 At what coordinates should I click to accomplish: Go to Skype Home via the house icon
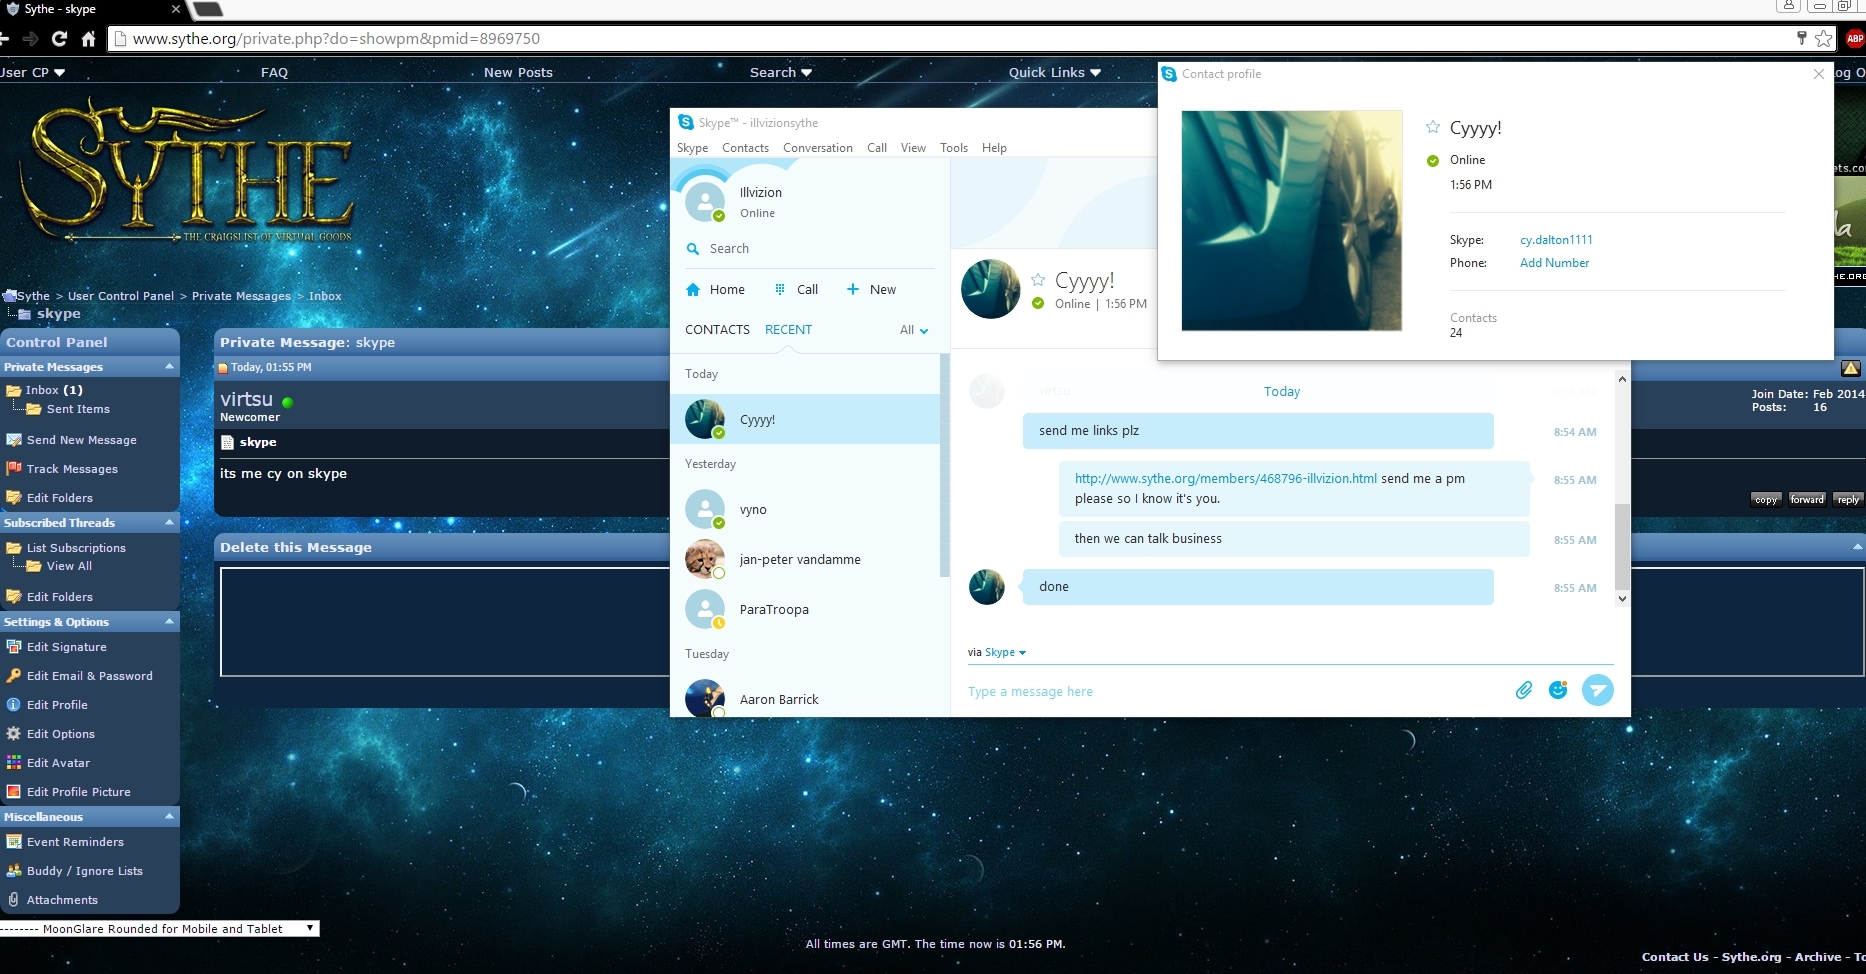693,290
